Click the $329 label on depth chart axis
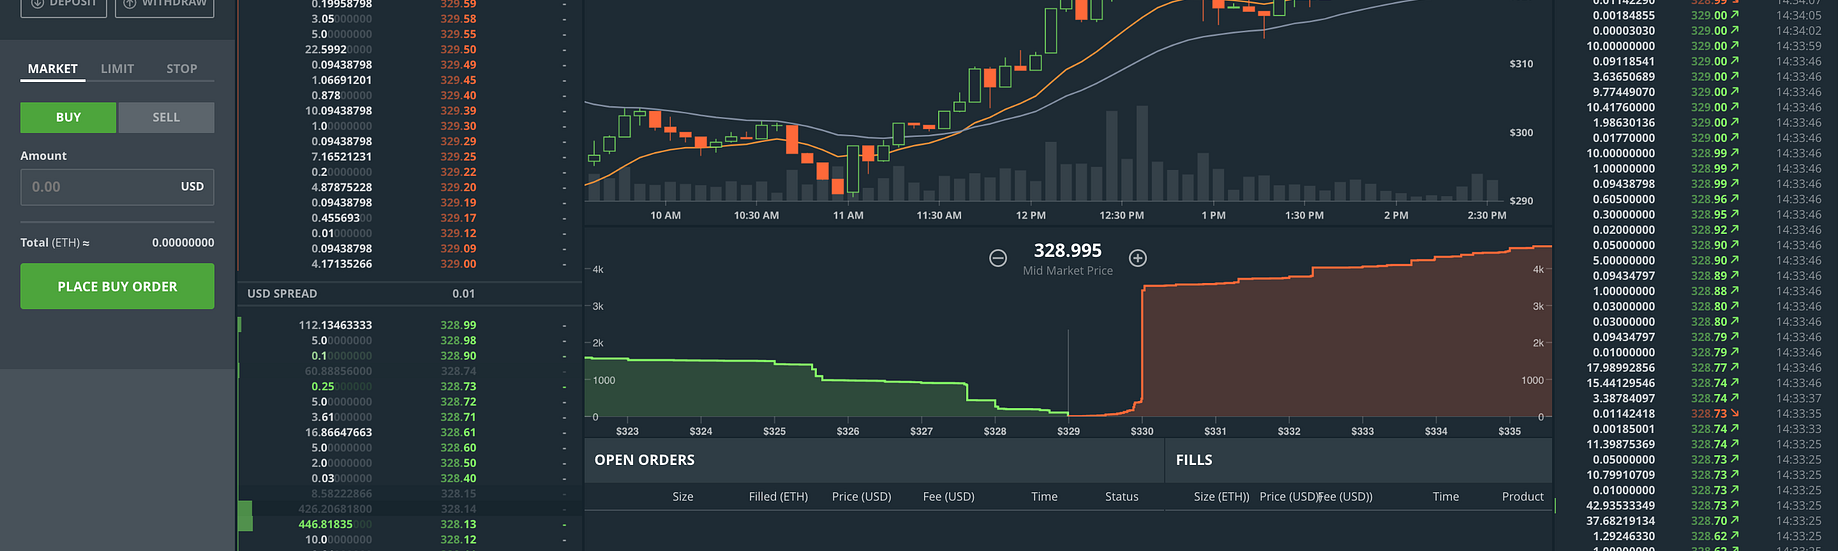This screenshot has width=1838, height=551. pos(1068,432)
